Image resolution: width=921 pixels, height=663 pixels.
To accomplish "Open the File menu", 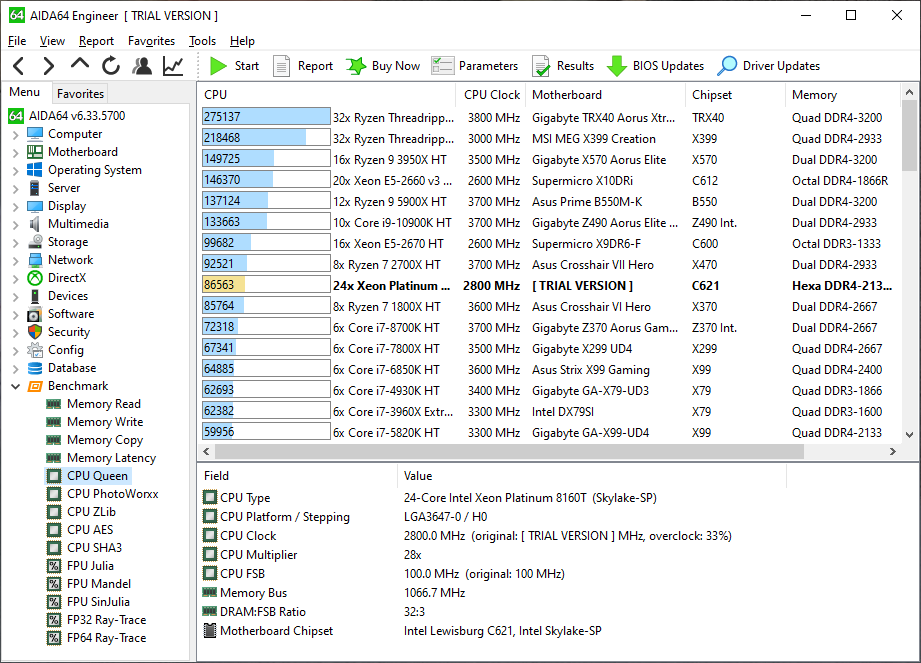I will [x=17, y=41].
